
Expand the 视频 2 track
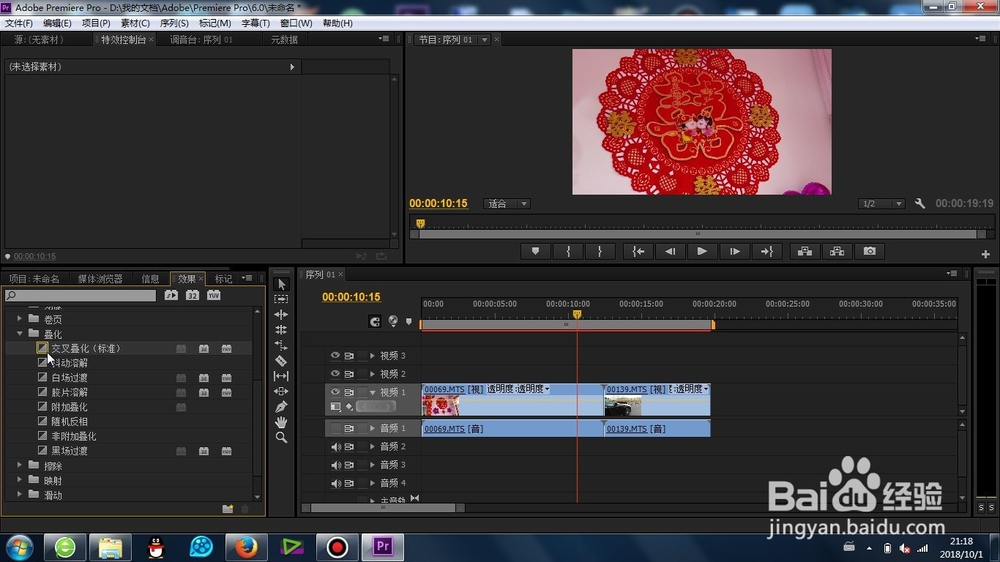[372, 374]
